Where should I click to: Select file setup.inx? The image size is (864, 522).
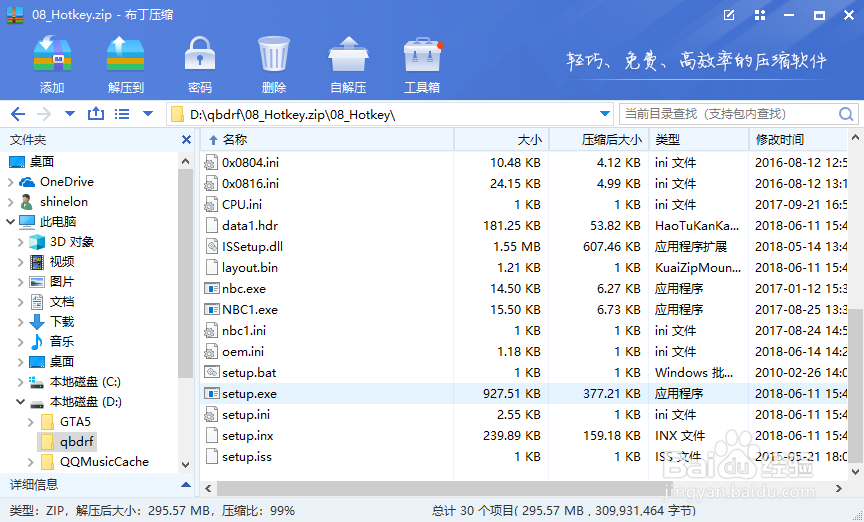coord(247,435)
